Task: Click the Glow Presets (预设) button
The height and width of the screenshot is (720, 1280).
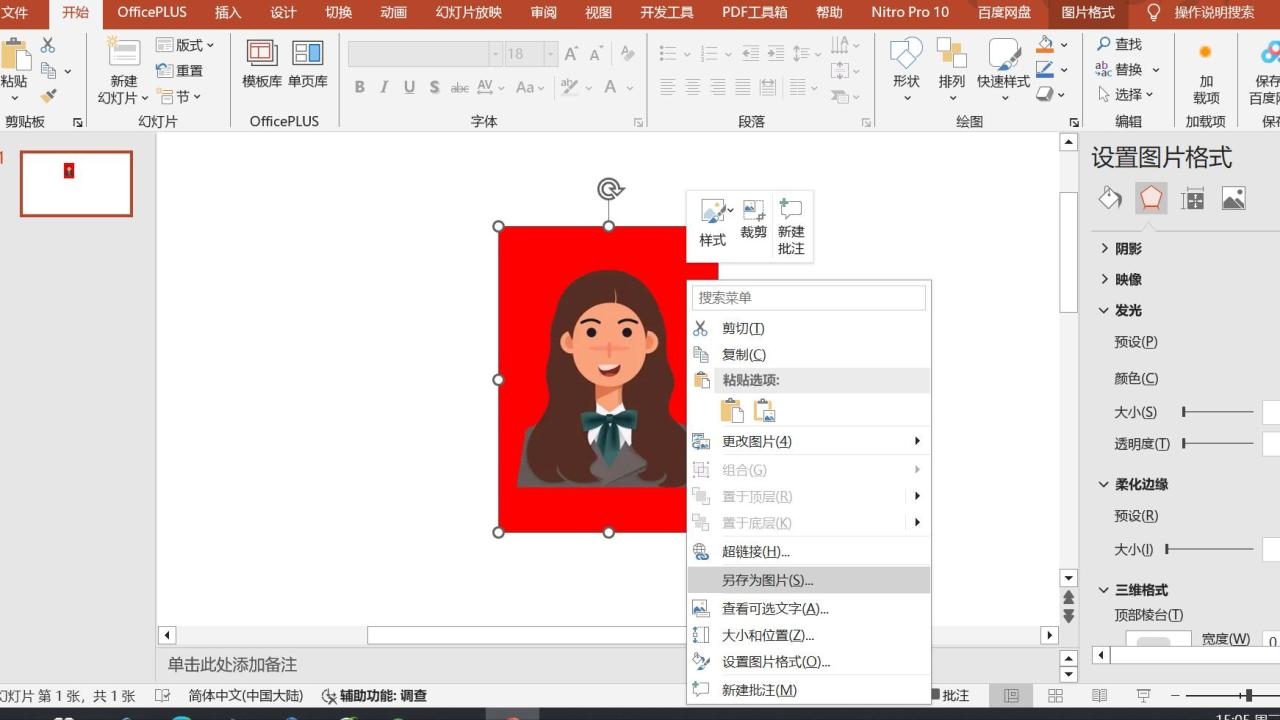Action: pyautogui.click(x=1136, y=341)
